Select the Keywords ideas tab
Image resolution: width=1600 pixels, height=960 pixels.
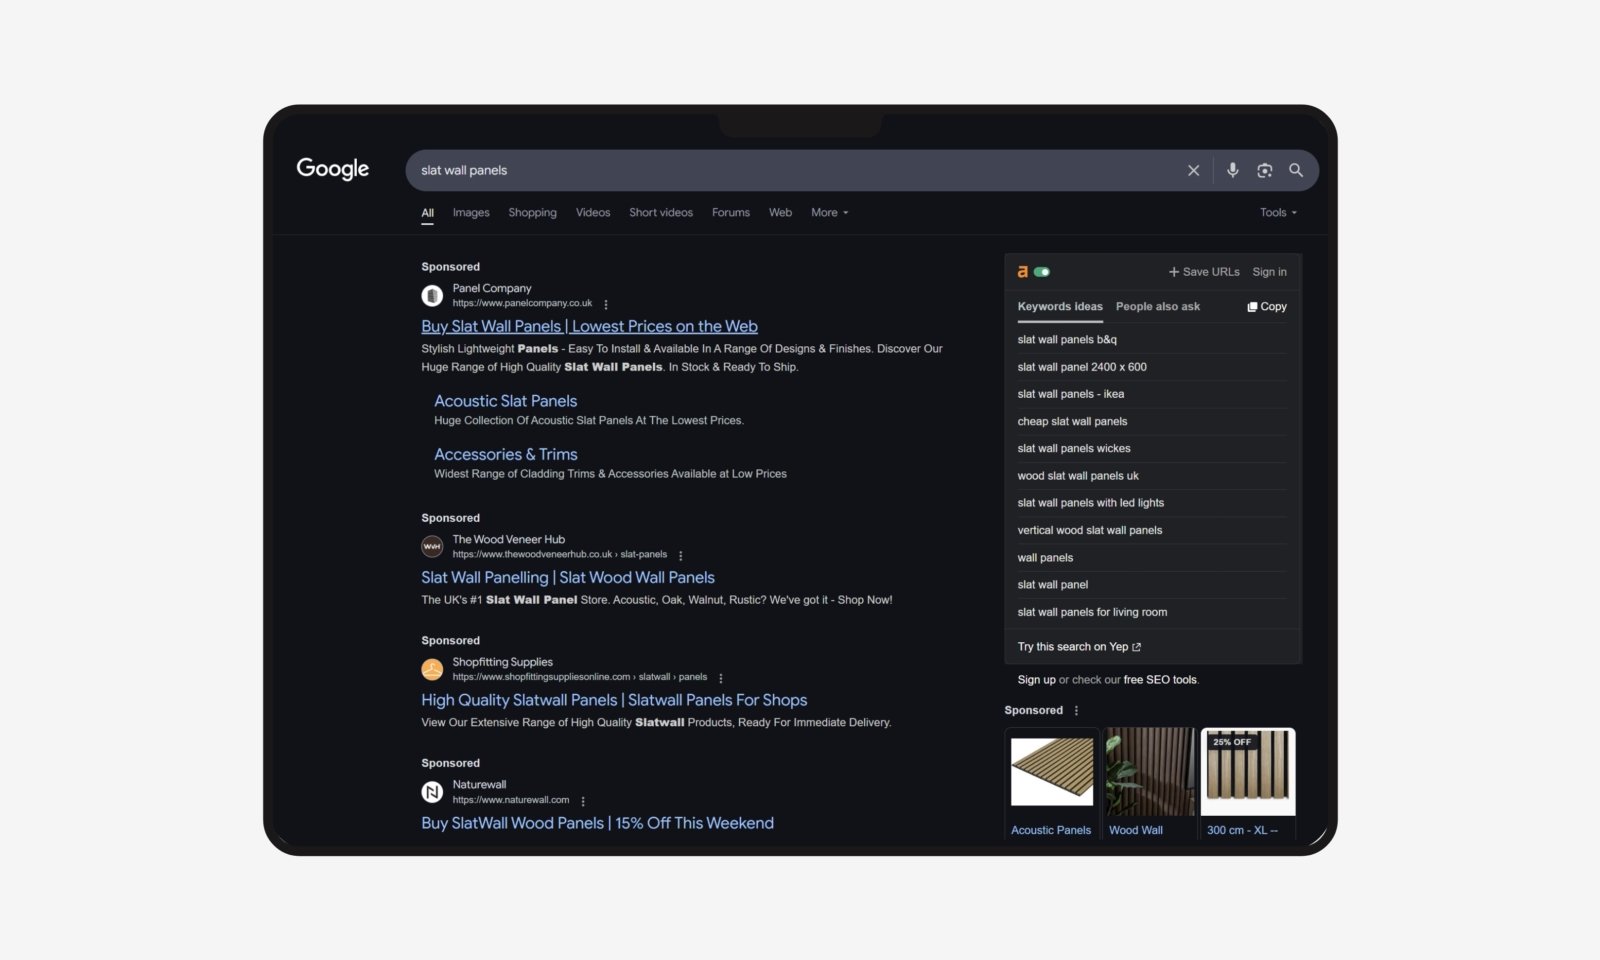tap(1060, 307)
